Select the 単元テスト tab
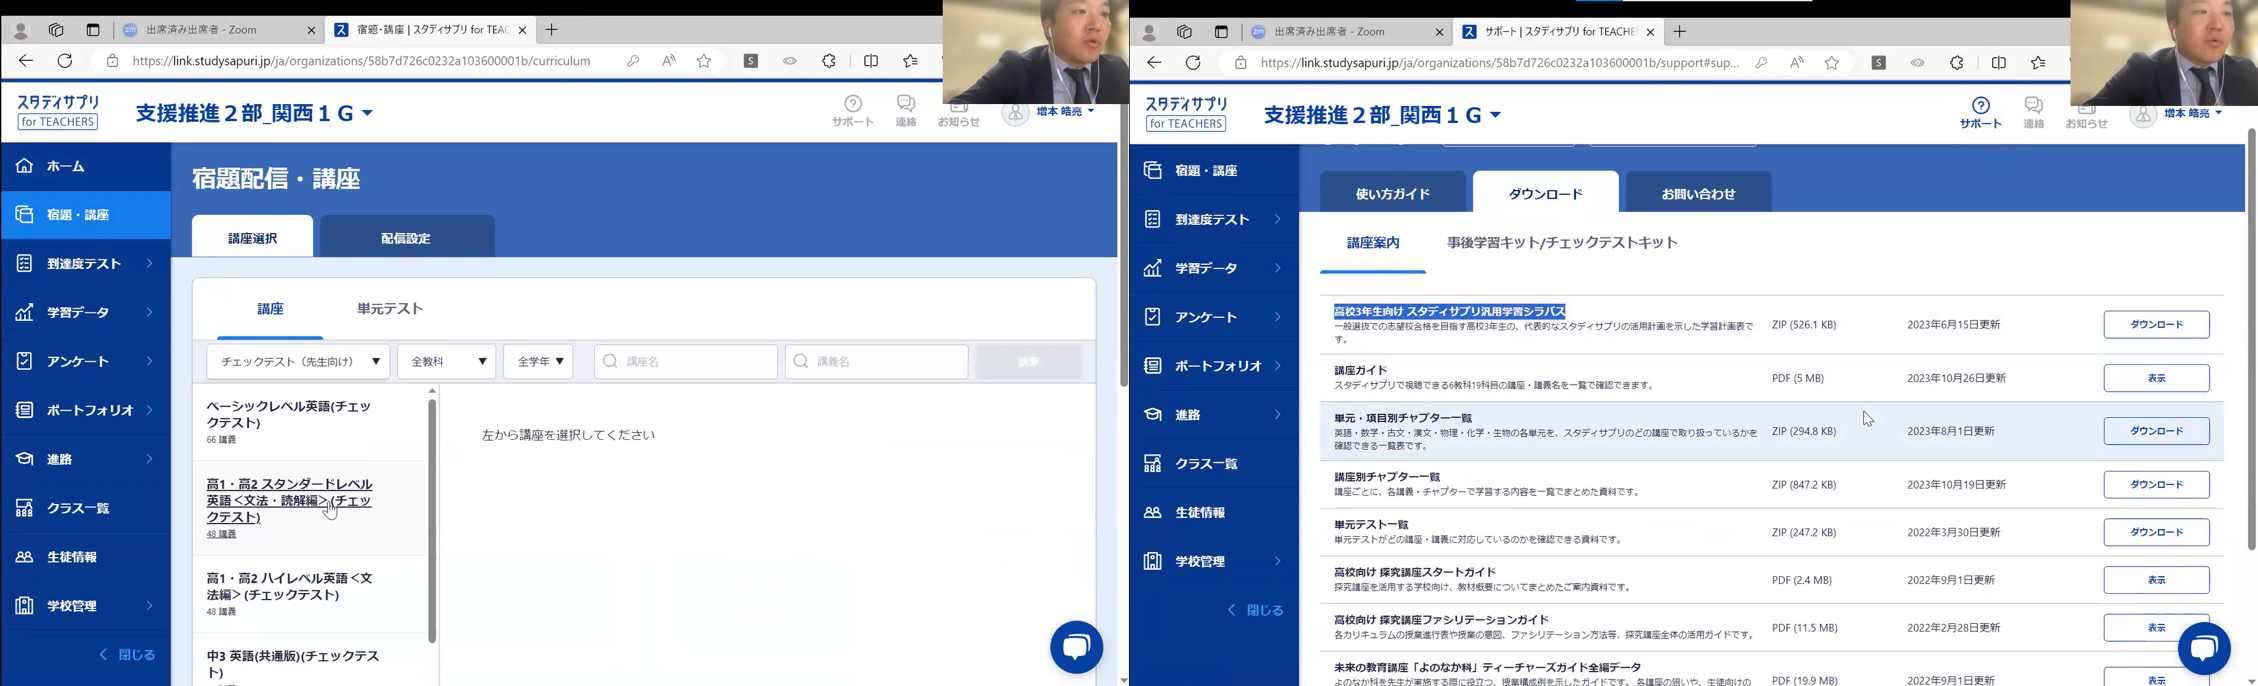Viewport: 2258px width, 686px height. pos(390,309)
